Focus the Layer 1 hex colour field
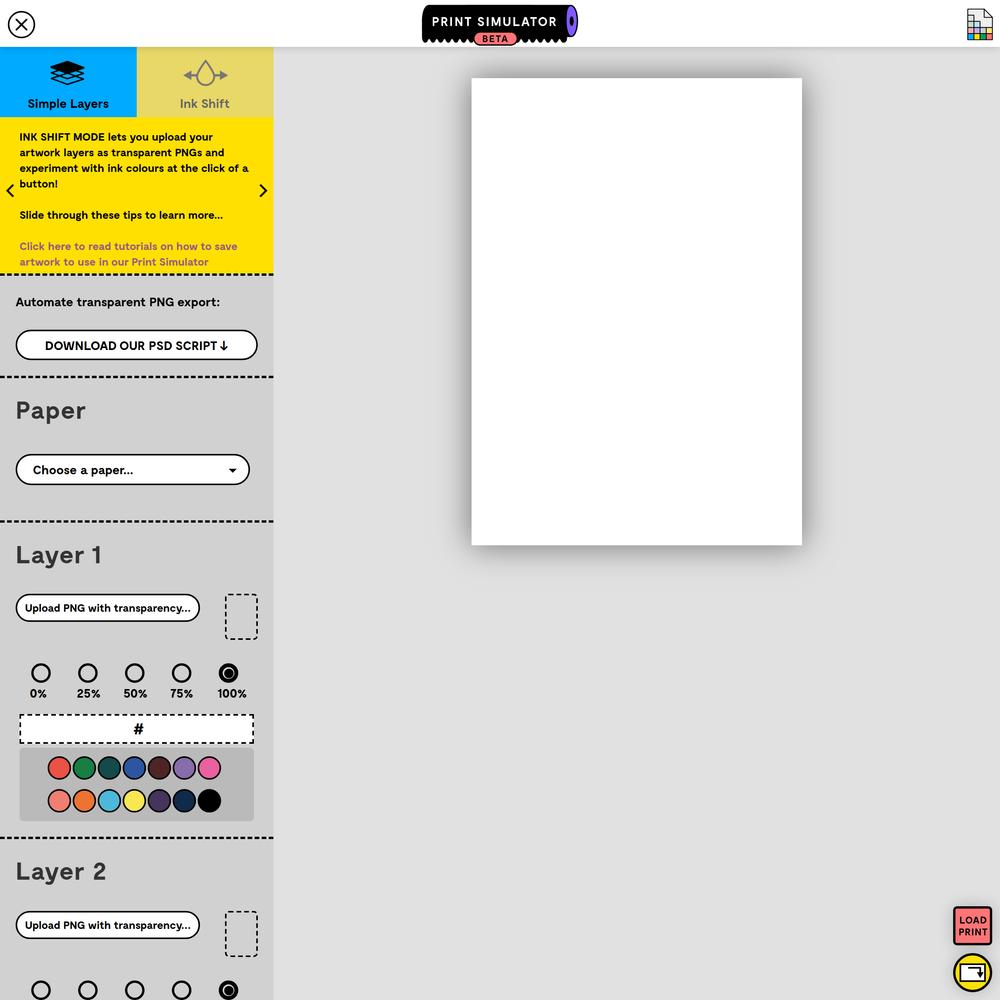The height and width of the screenshot is (1000, 1000). 136,729
